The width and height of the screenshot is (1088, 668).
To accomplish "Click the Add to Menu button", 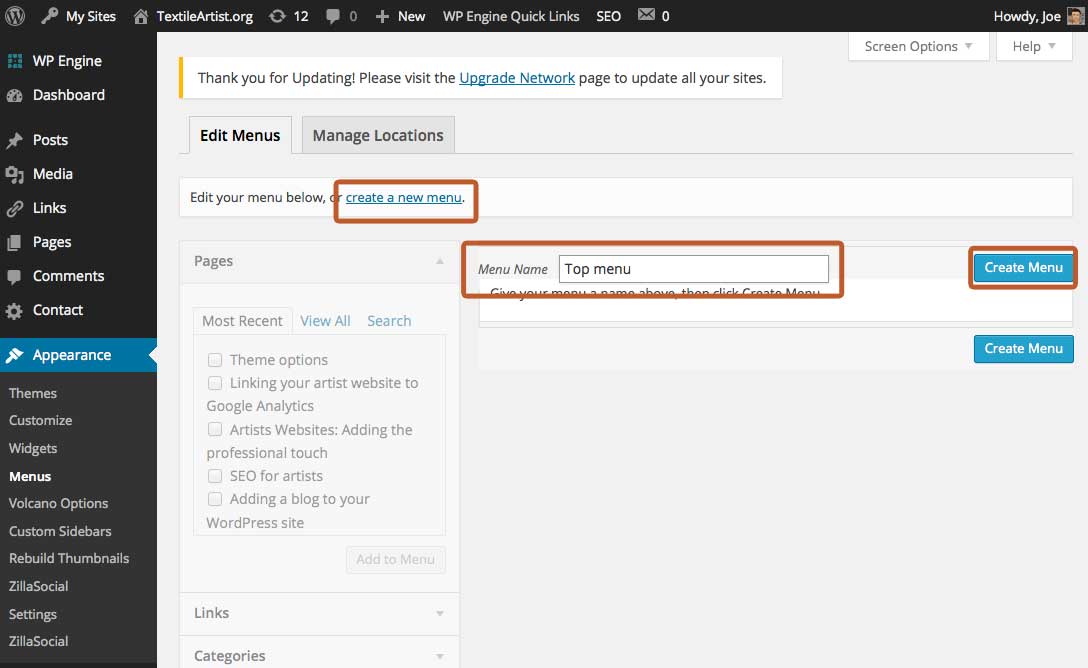I will pyautogui.click(x=396, y=560).
